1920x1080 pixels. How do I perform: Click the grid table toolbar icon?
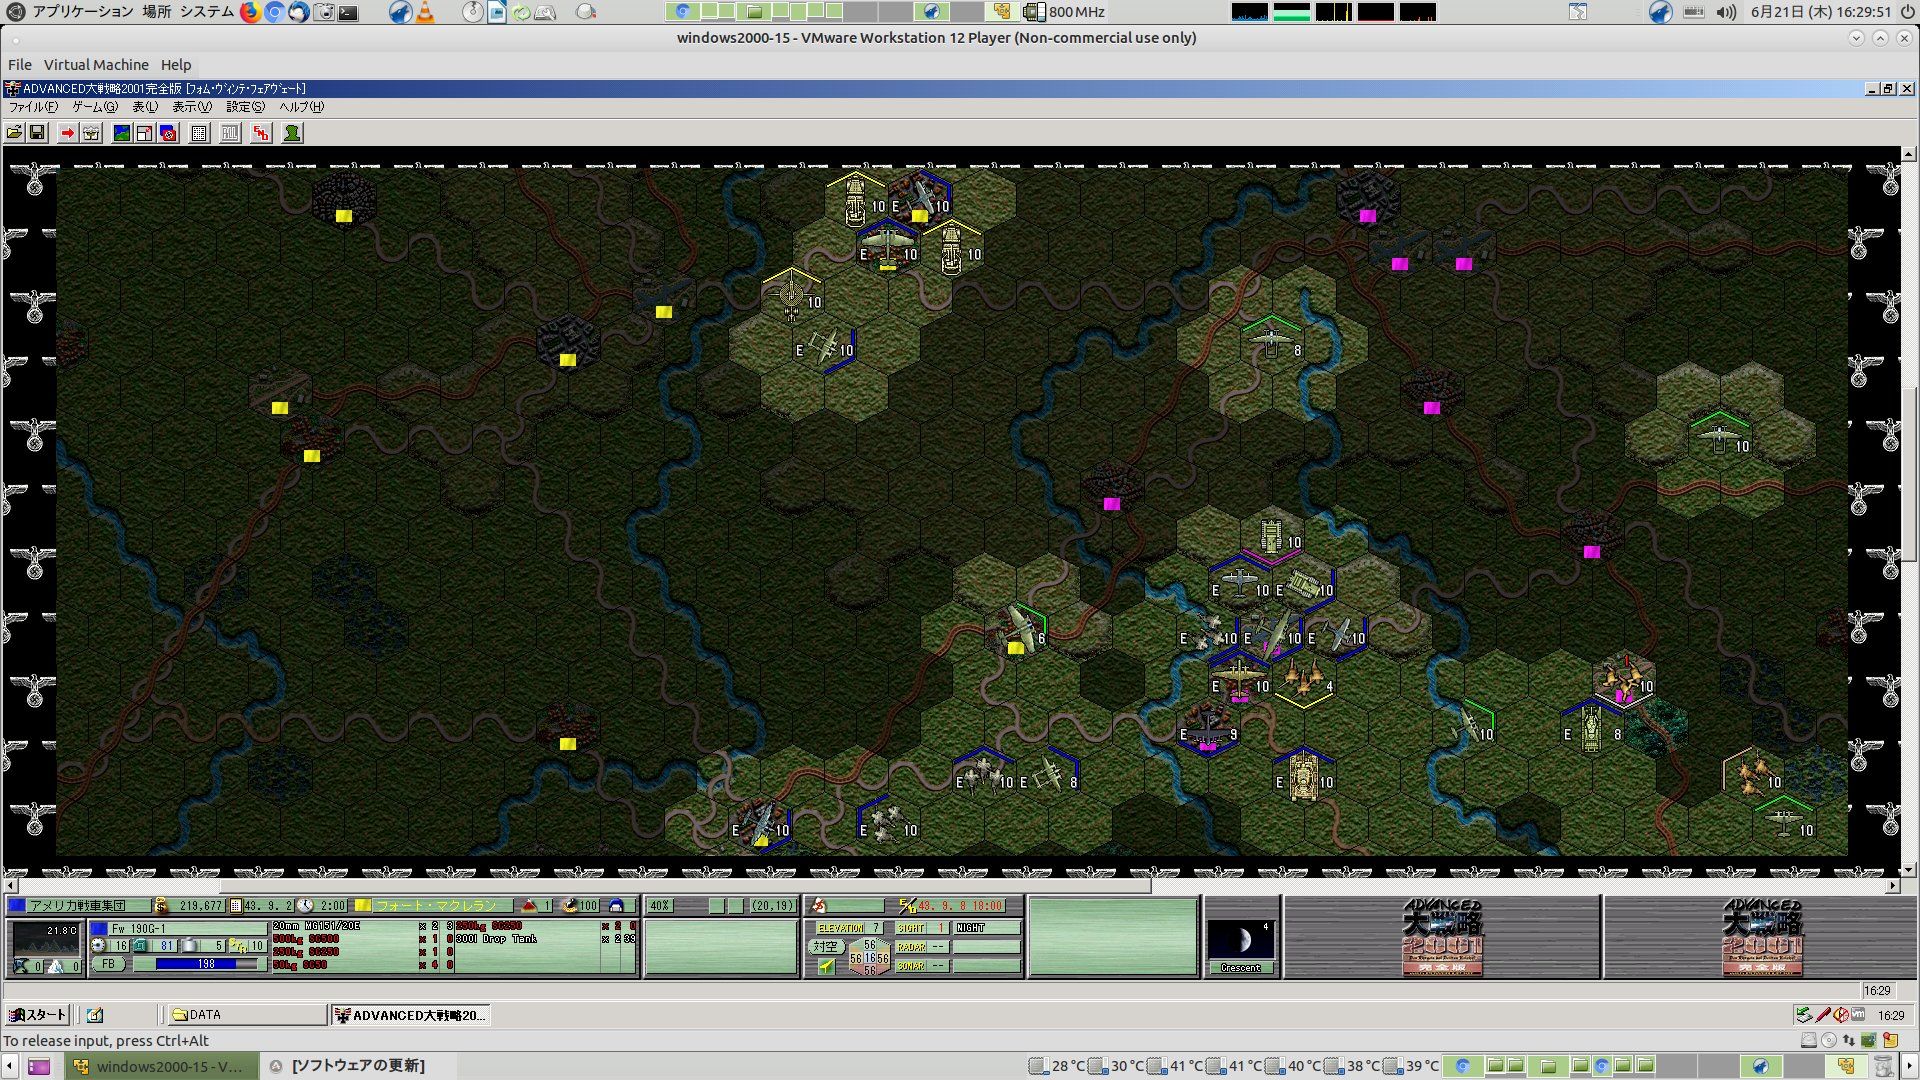[x=199, y=133]
